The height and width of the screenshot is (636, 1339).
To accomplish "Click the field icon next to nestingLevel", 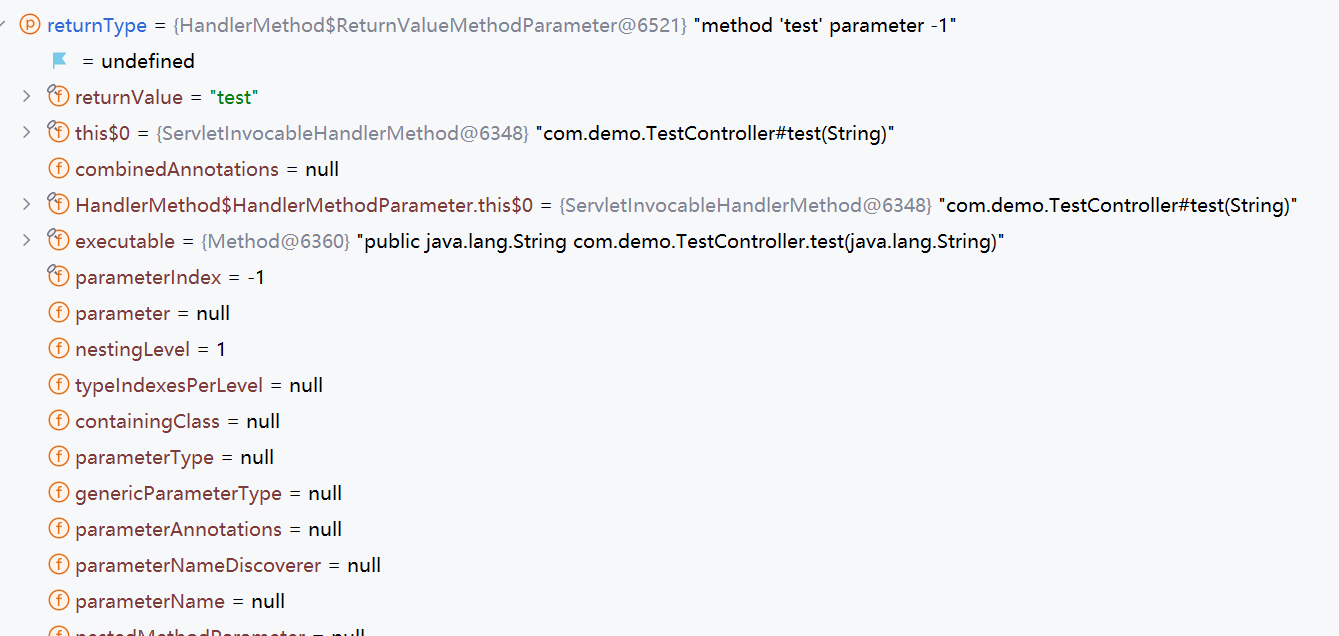I will pyautogui.click(x=58, y=348).
